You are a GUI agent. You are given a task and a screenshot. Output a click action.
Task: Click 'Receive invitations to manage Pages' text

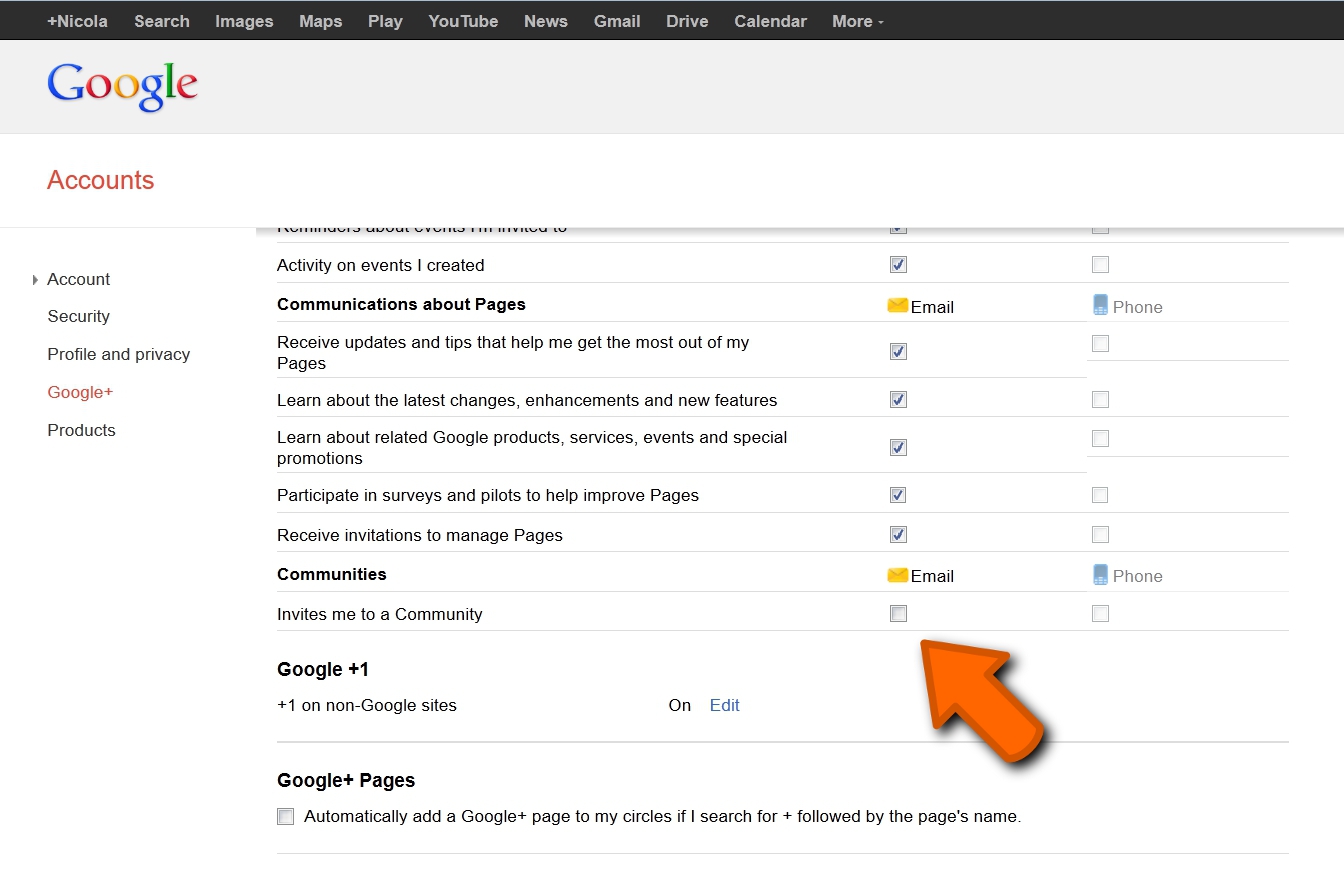click(x=419, y=535)
